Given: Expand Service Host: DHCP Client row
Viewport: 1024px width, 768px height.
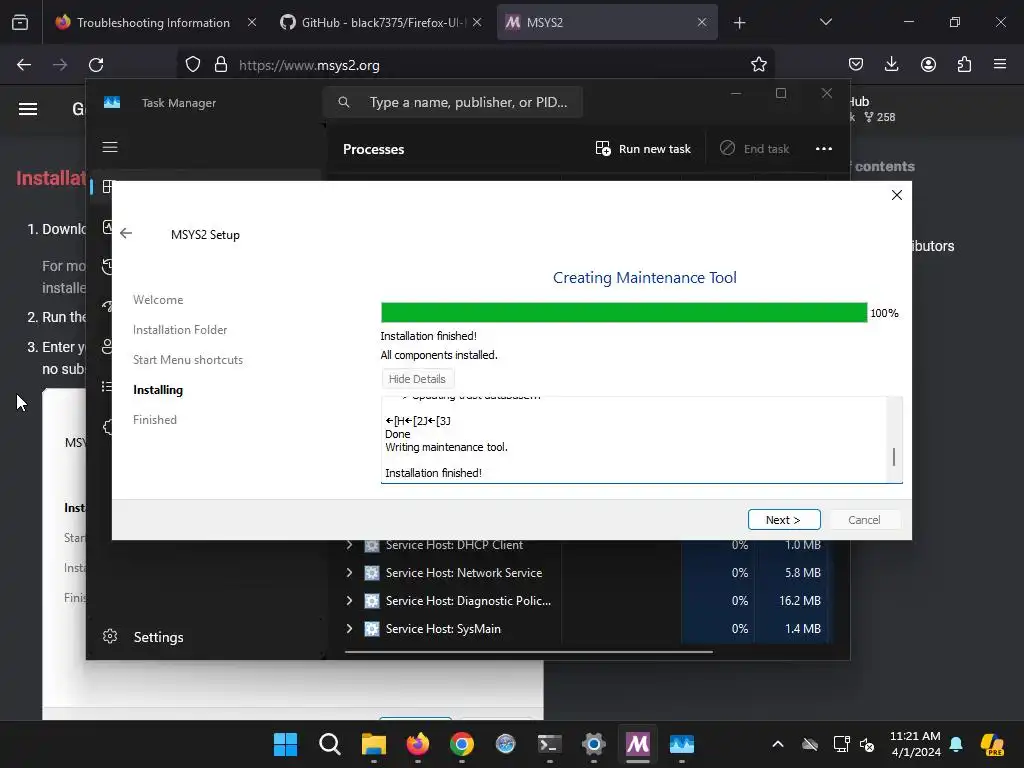Looking at the screenshot, I should pos(349,545).
